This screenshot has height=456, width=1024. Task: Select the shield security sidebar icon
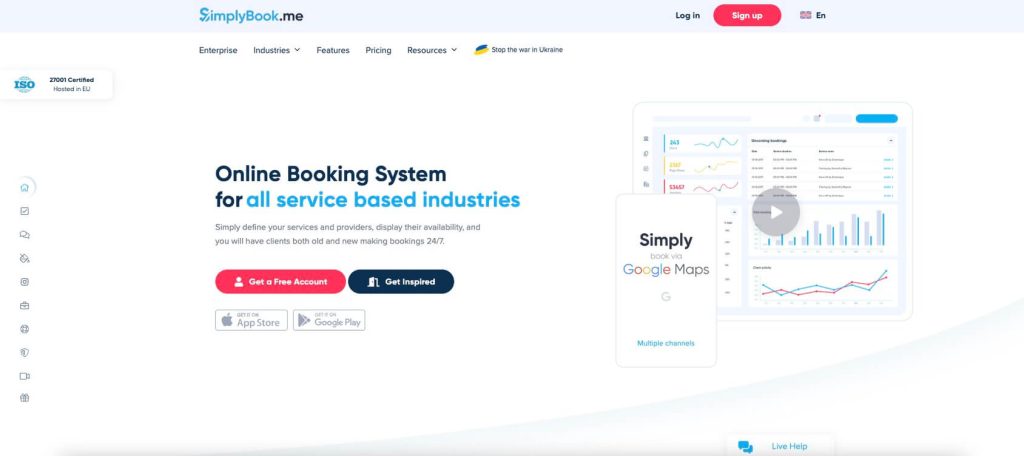coord(25,352)
